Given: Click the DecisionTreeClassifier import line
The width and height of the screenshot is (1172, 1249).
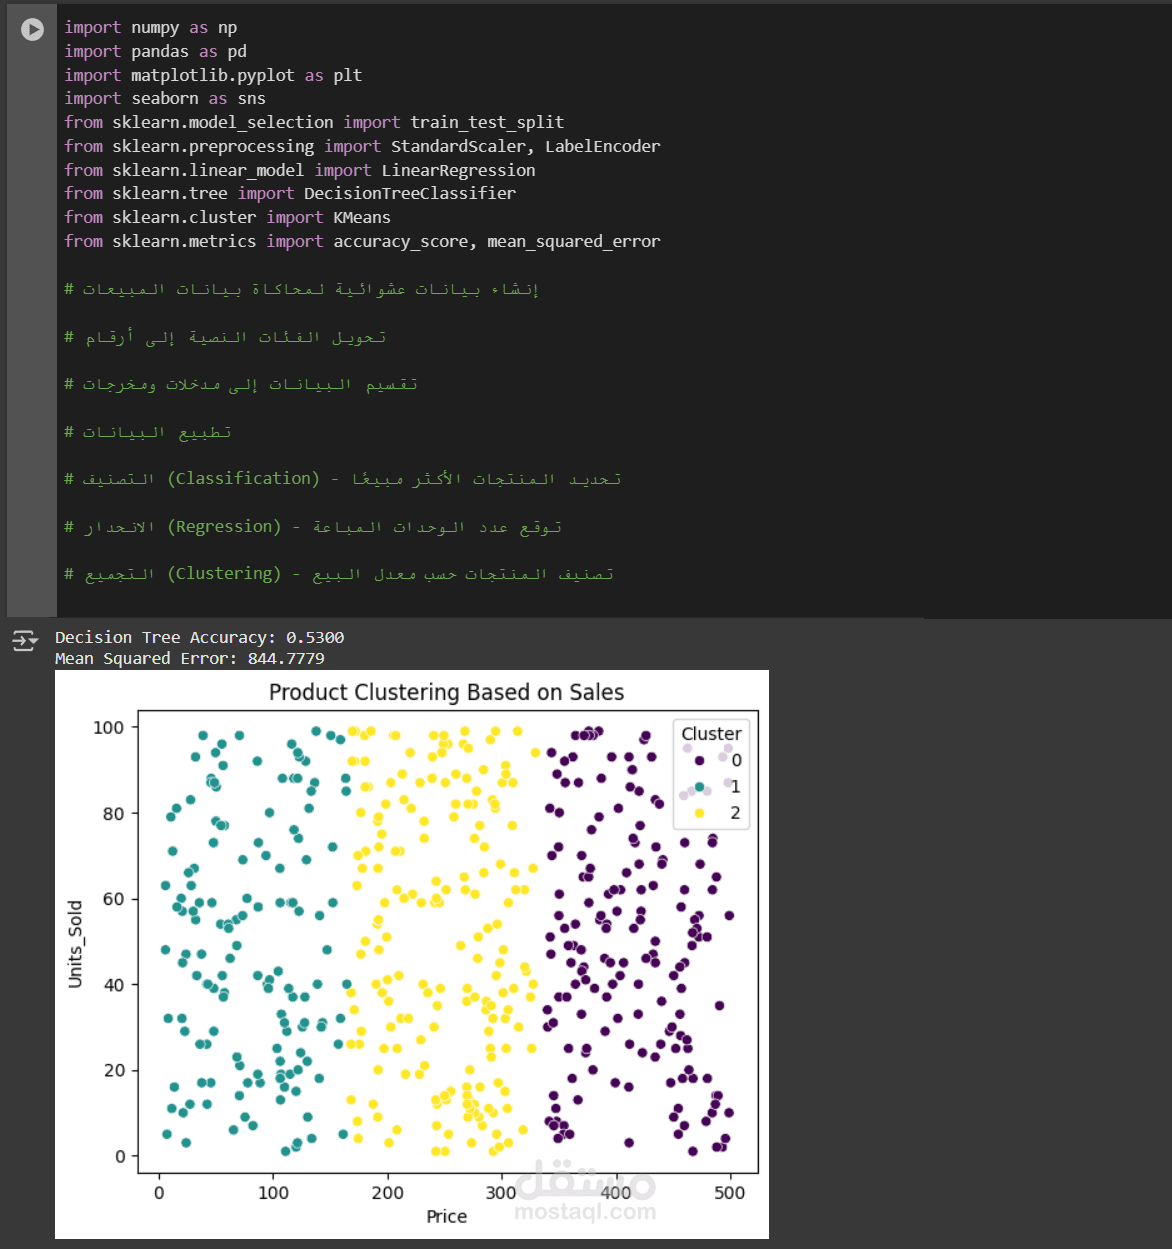Looking at the screenshot, I should click(290, 194).
